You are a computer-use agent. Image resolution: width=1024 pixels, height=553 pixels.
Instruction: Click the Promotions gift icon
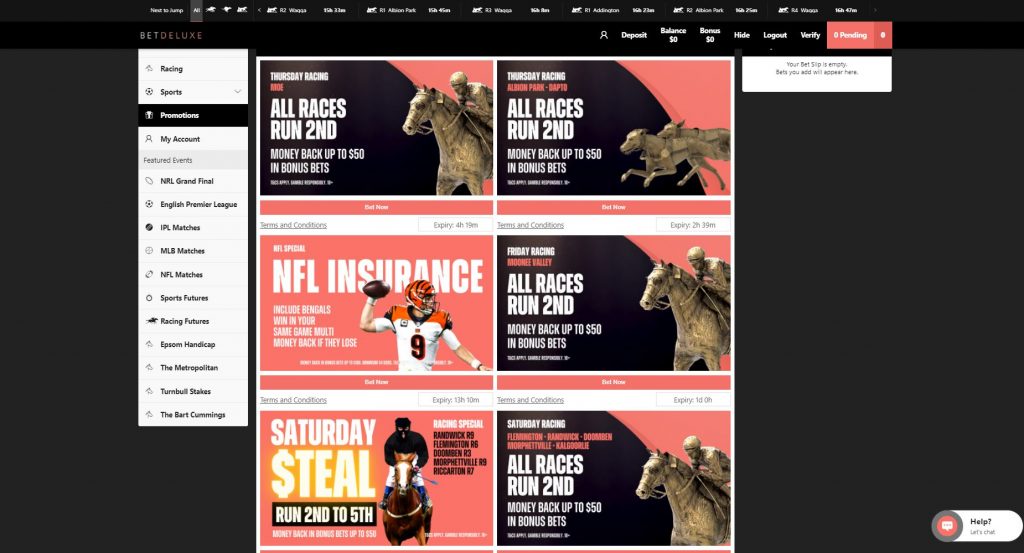coord(149,116)
